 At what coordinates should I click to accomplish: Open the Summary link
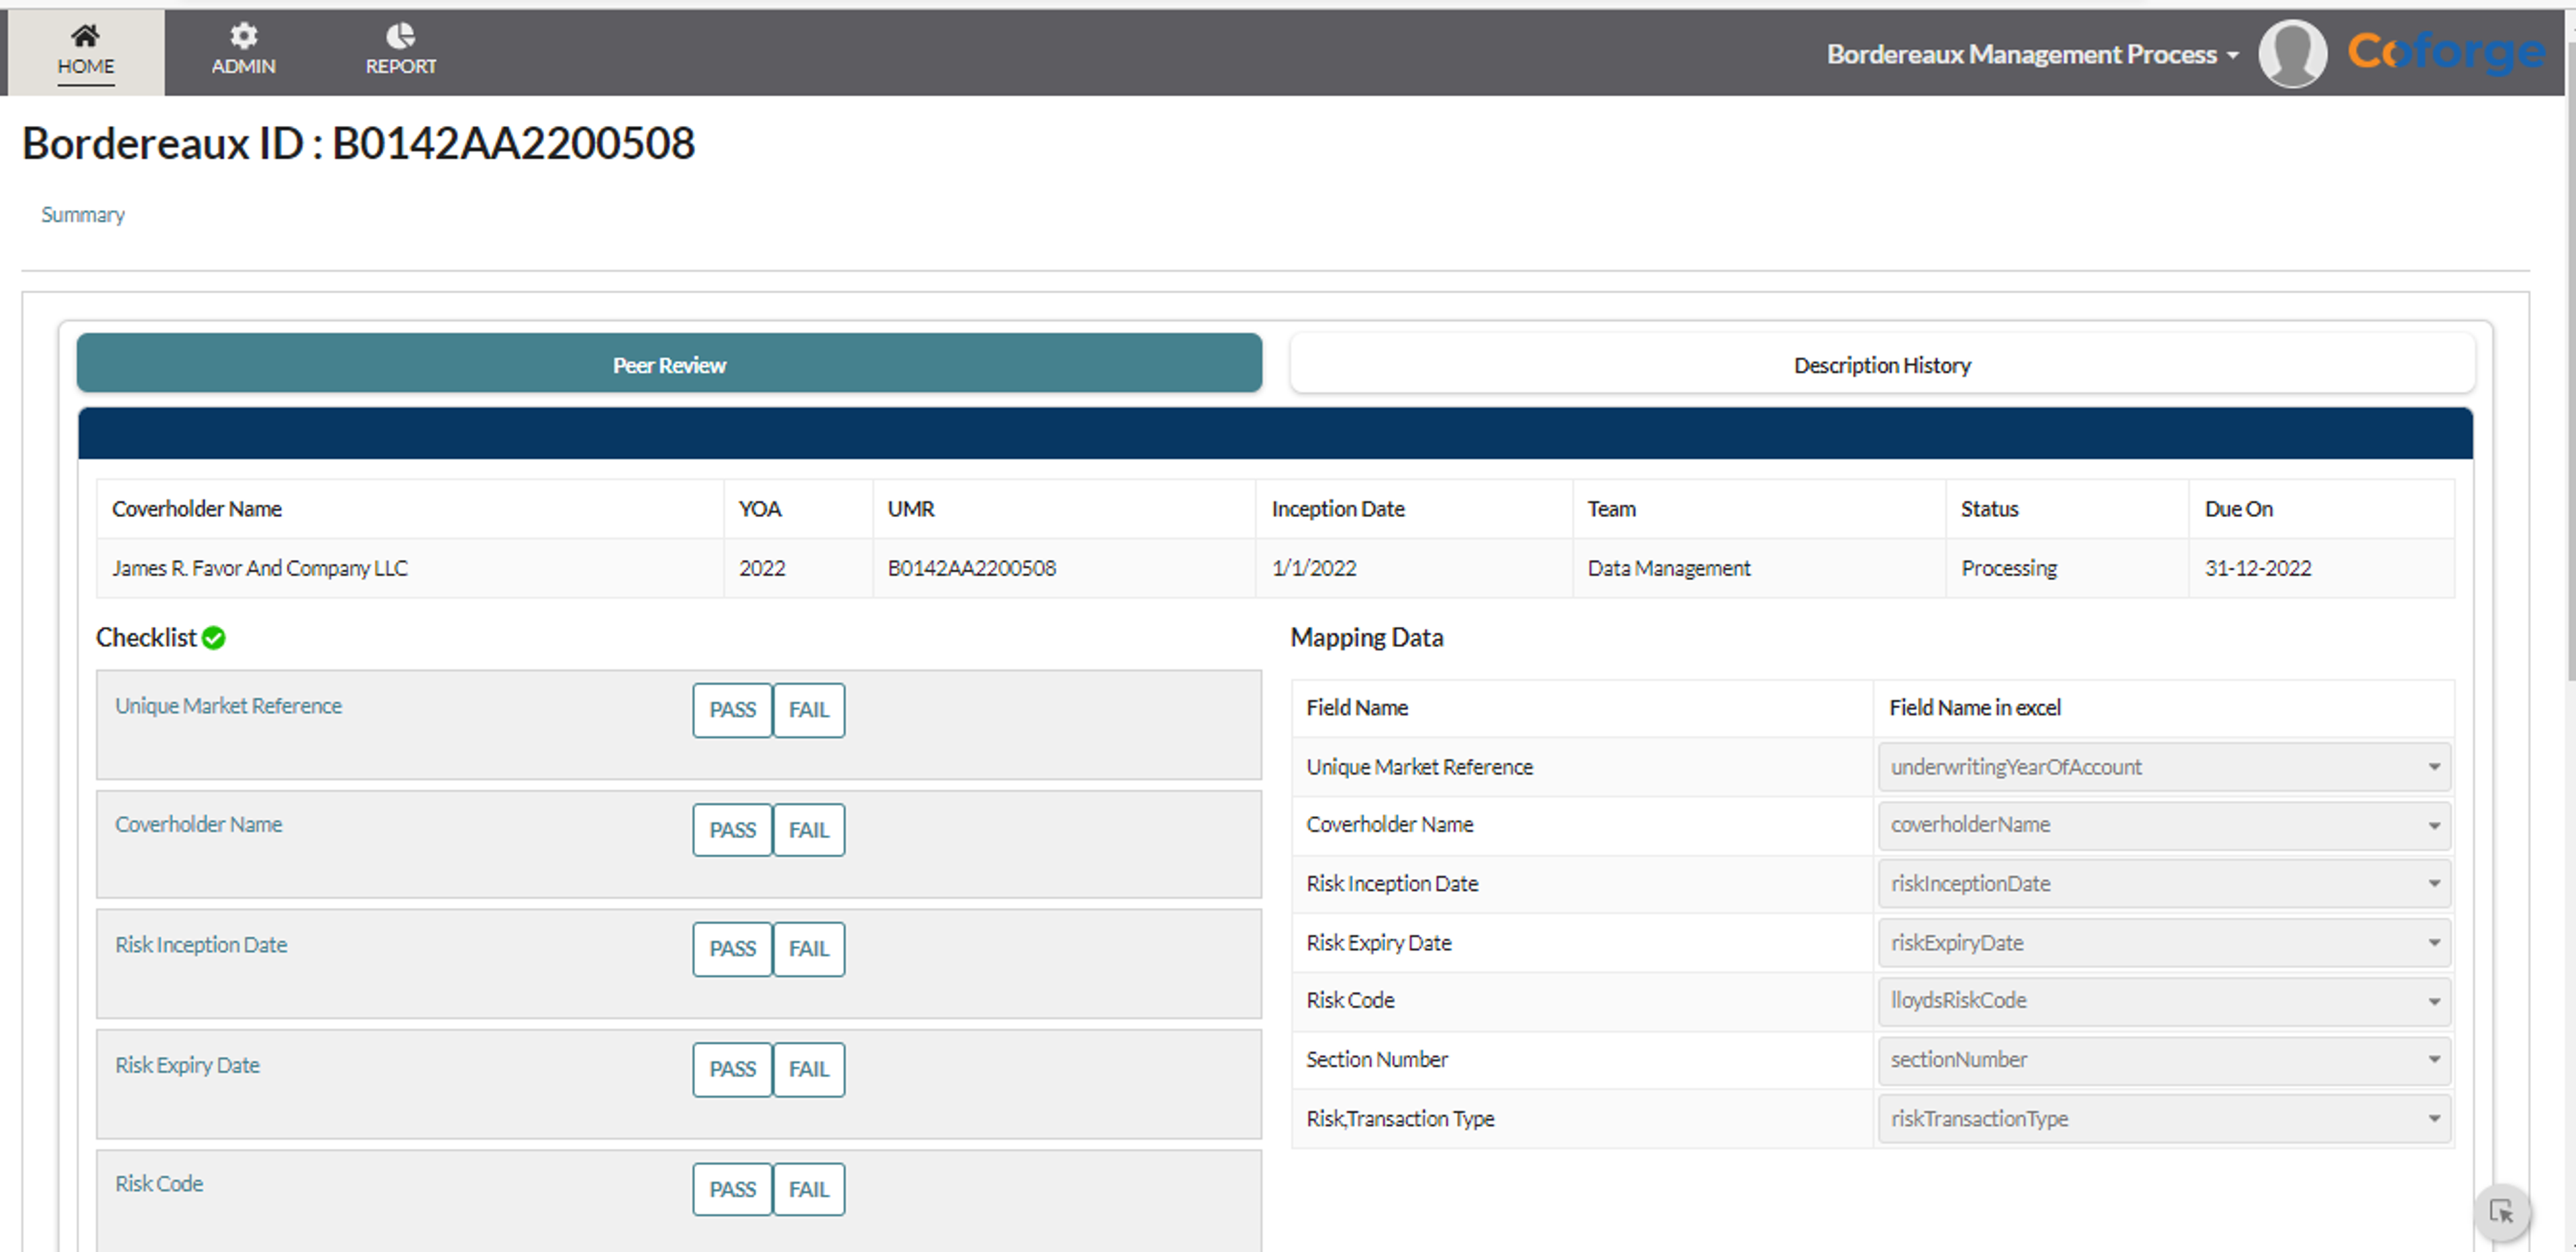pos(83,215)
